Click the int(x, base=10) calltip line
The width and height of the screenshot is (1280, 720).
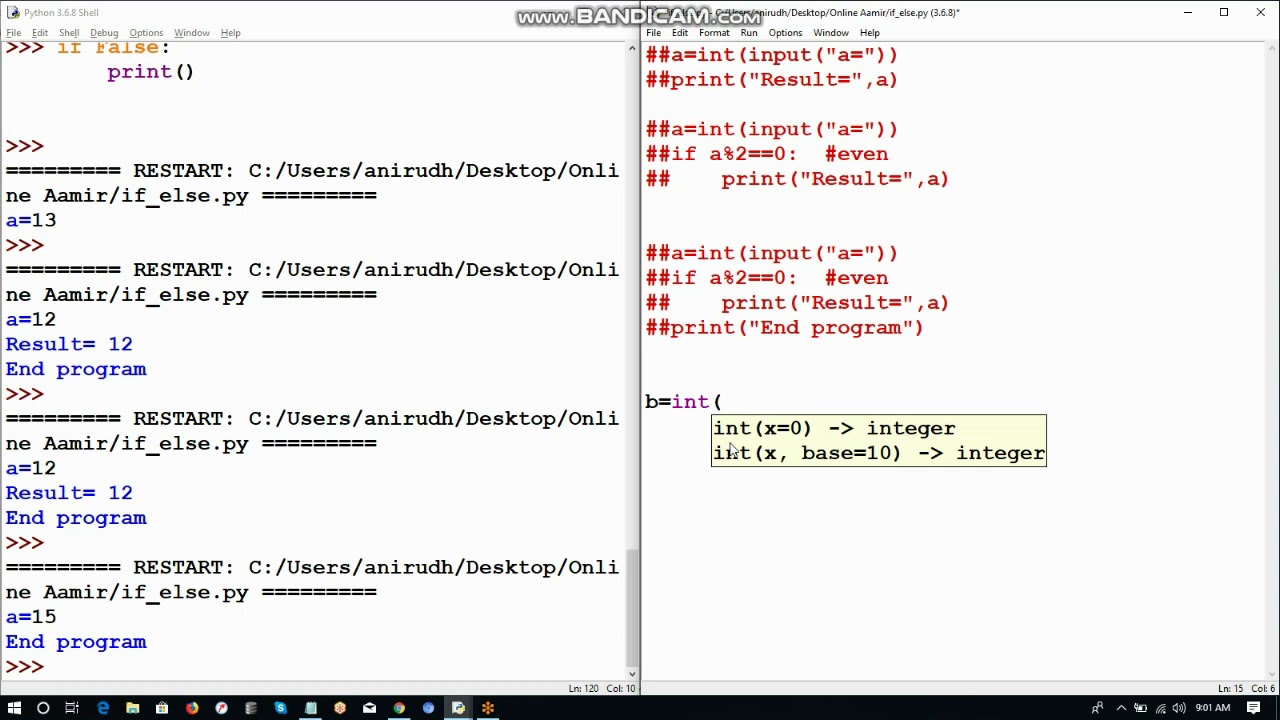tap(879, 453)
